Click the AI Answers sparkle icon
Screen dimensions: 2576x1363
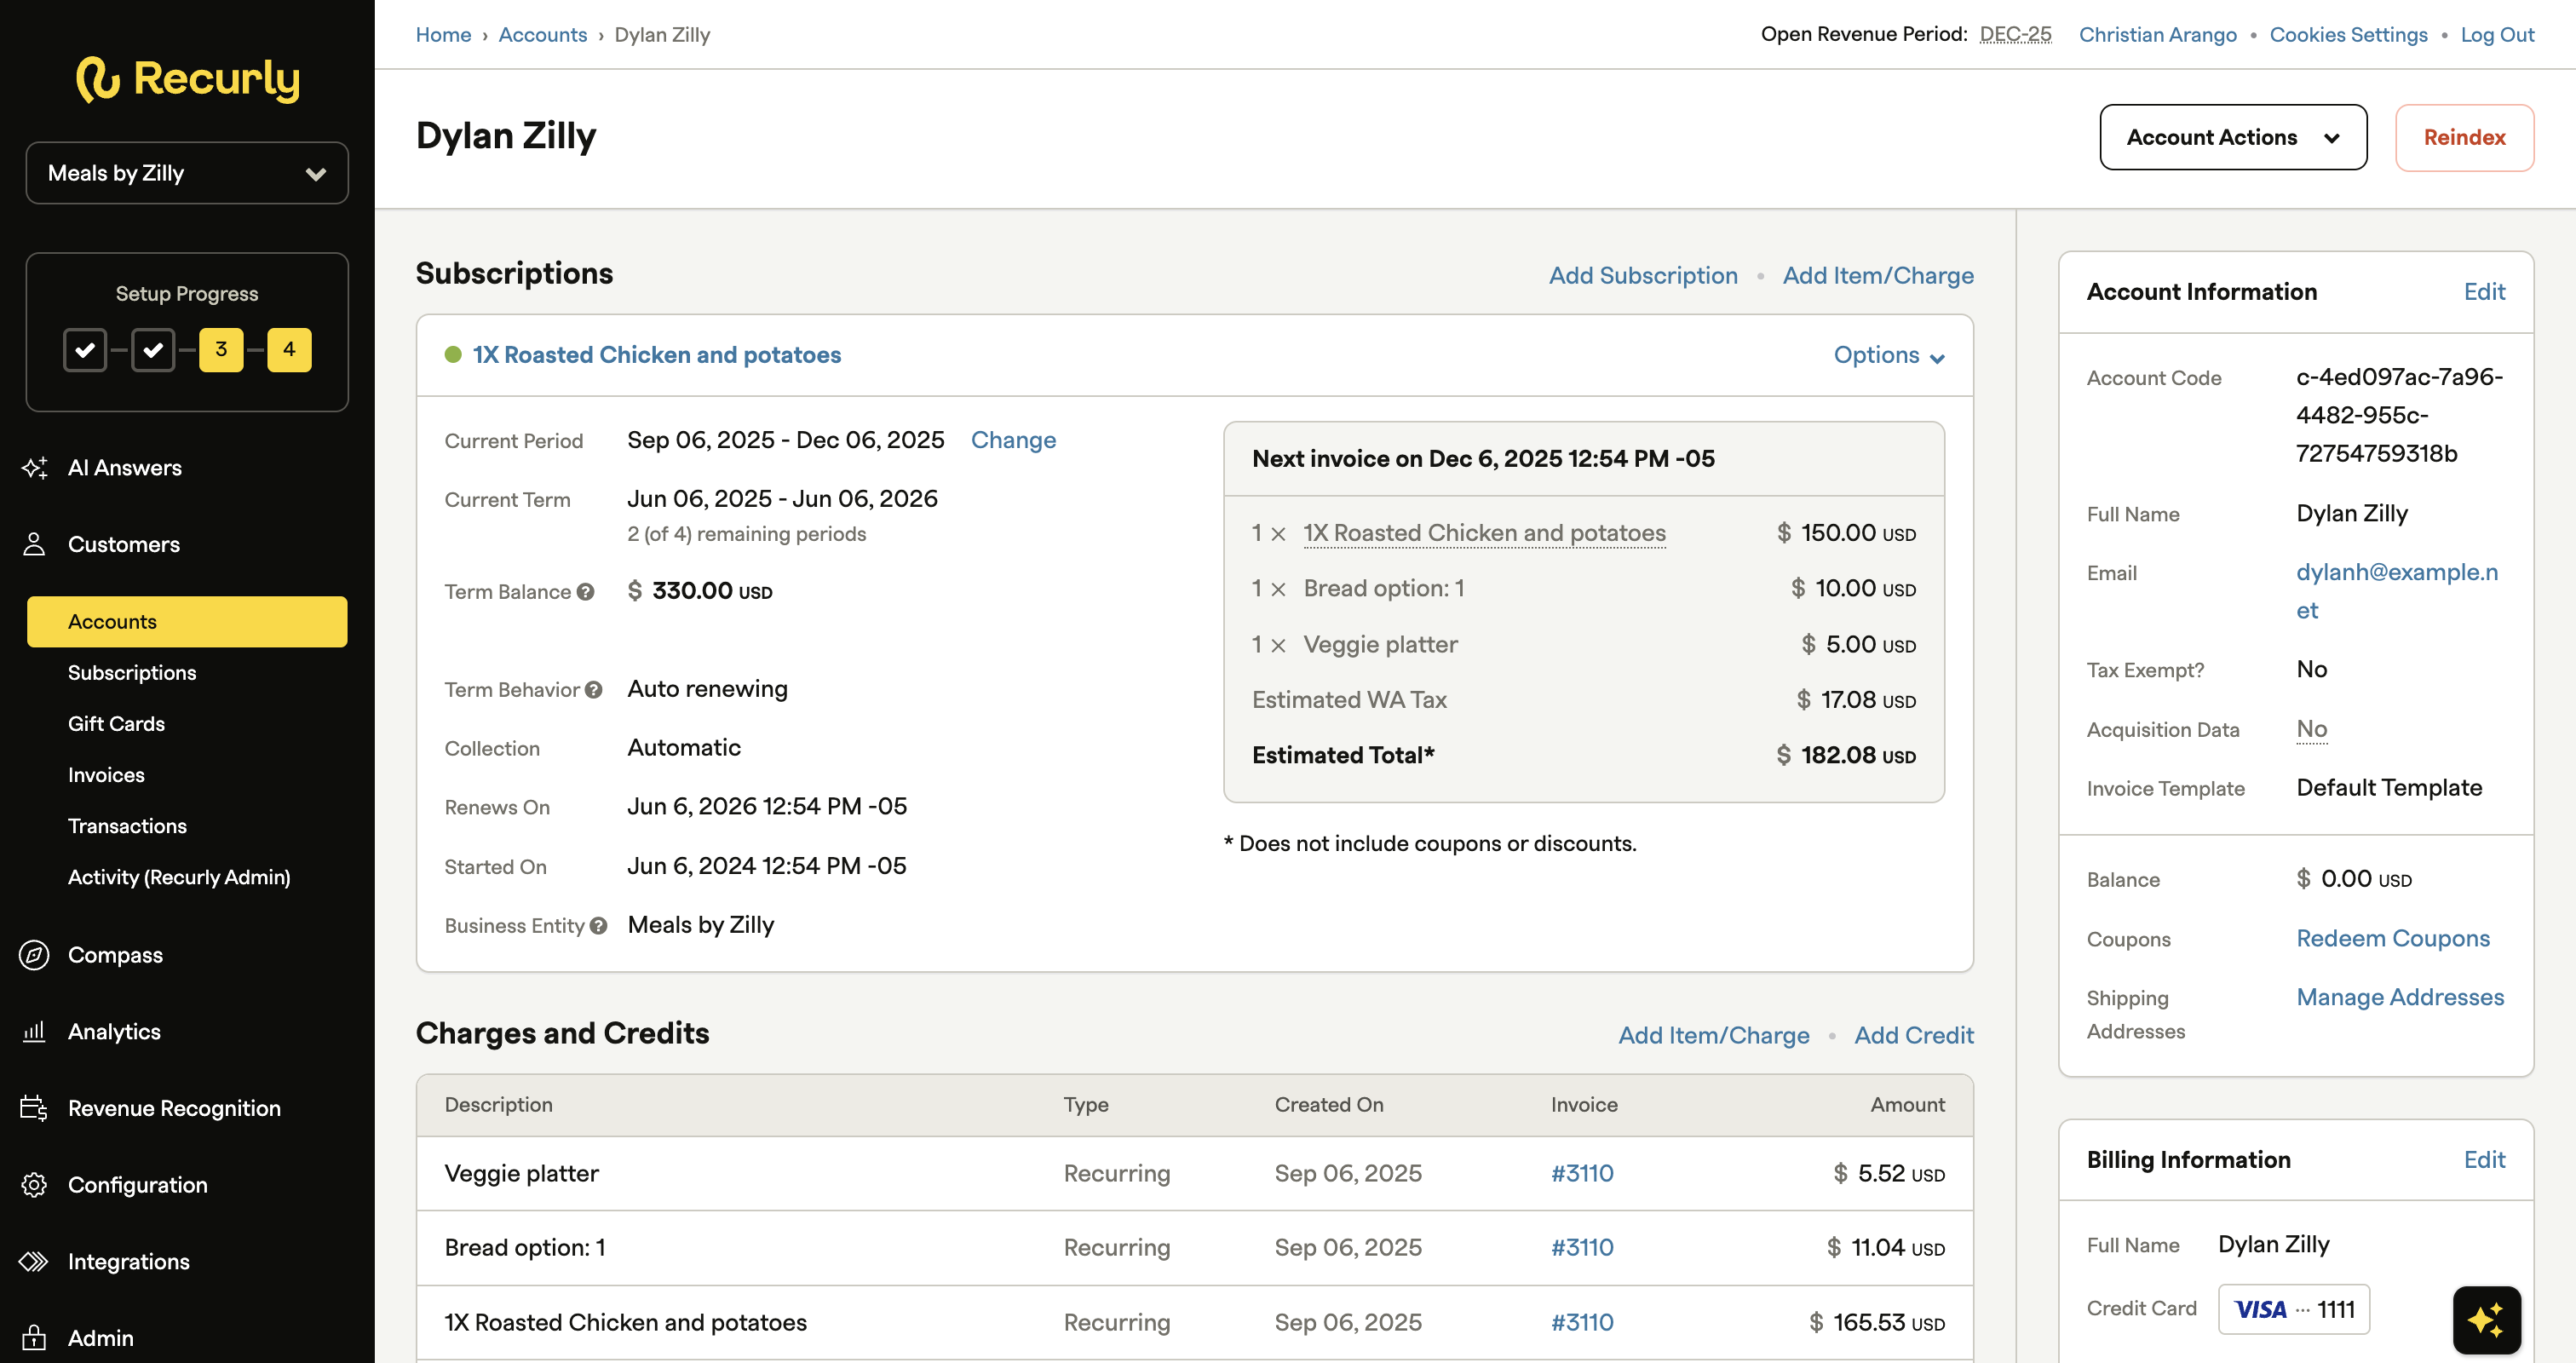tap(34, 467)
